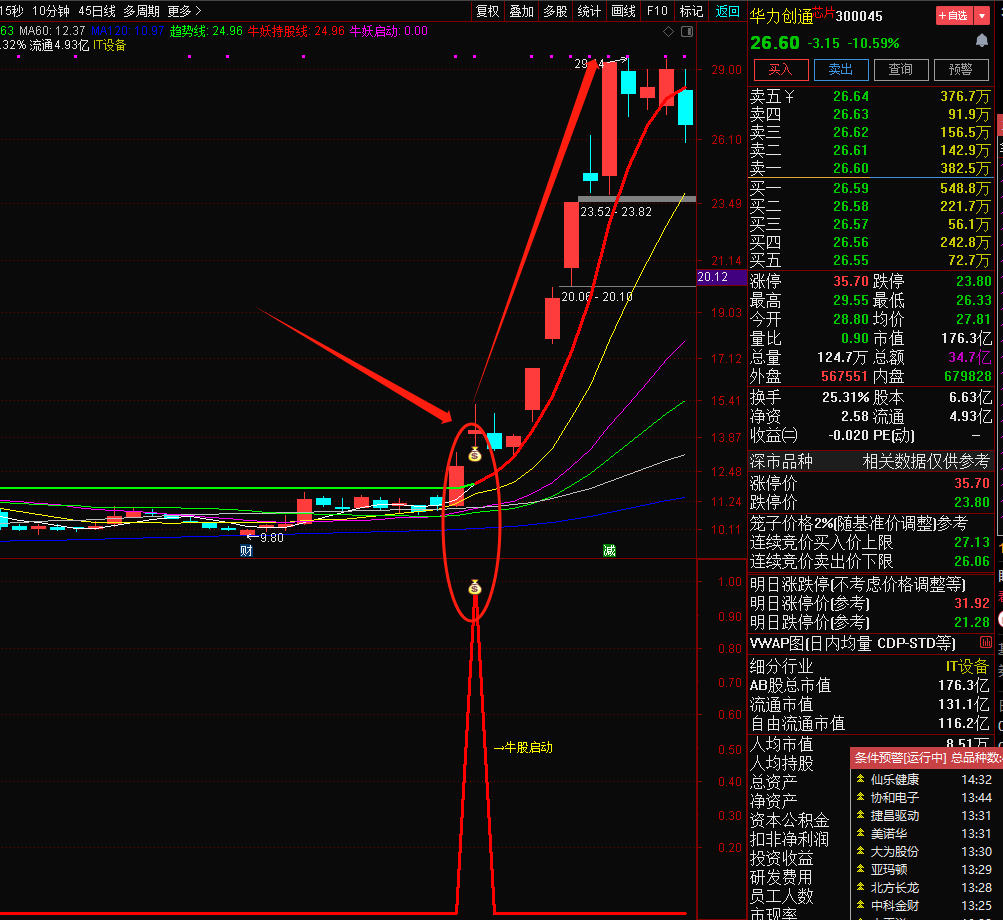Click the 趋势线 indicator label
This screenshot has height=920, width=1003.
pos(206,31)
